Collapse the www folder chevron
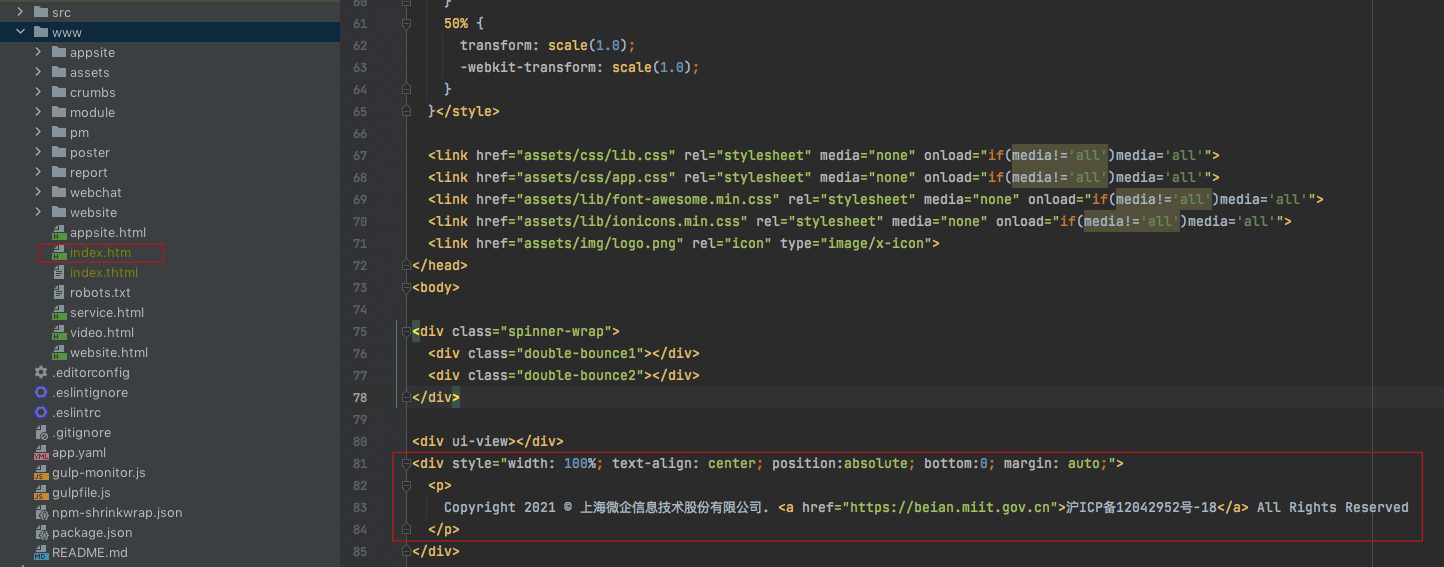 20,32
